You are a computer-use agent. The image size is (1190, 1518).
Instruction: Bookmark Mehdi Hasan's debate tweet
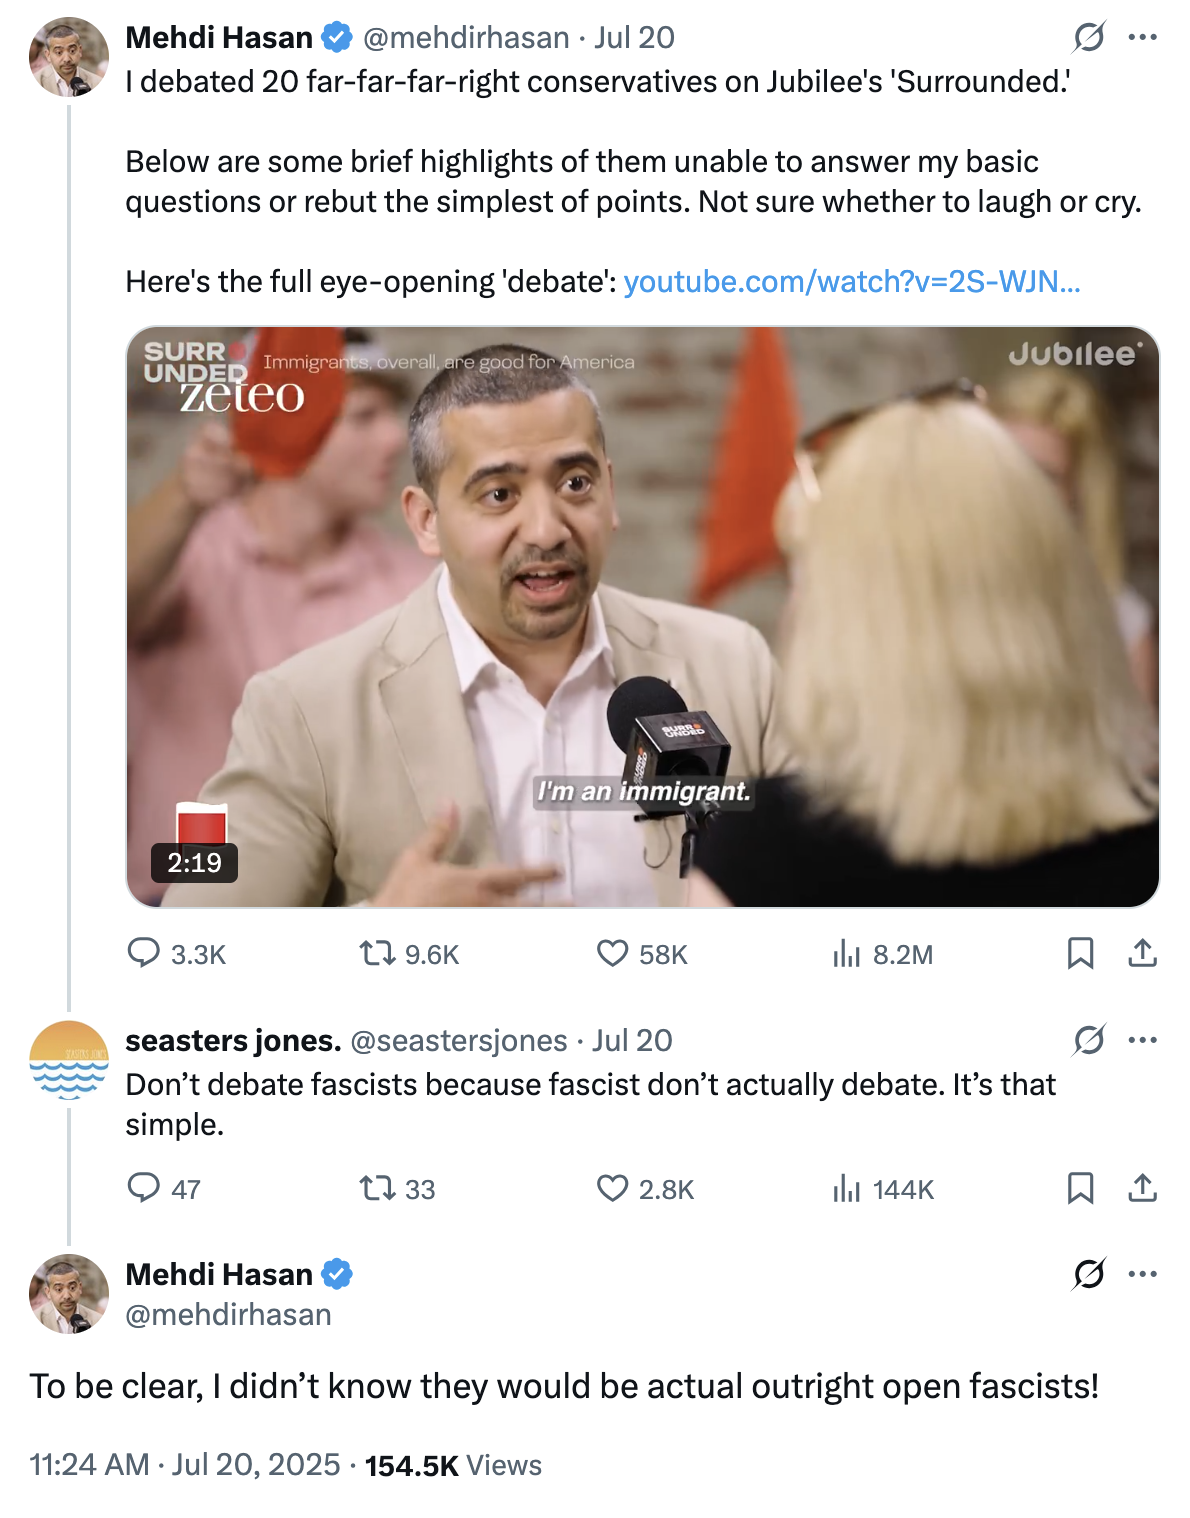[1080, 953]
